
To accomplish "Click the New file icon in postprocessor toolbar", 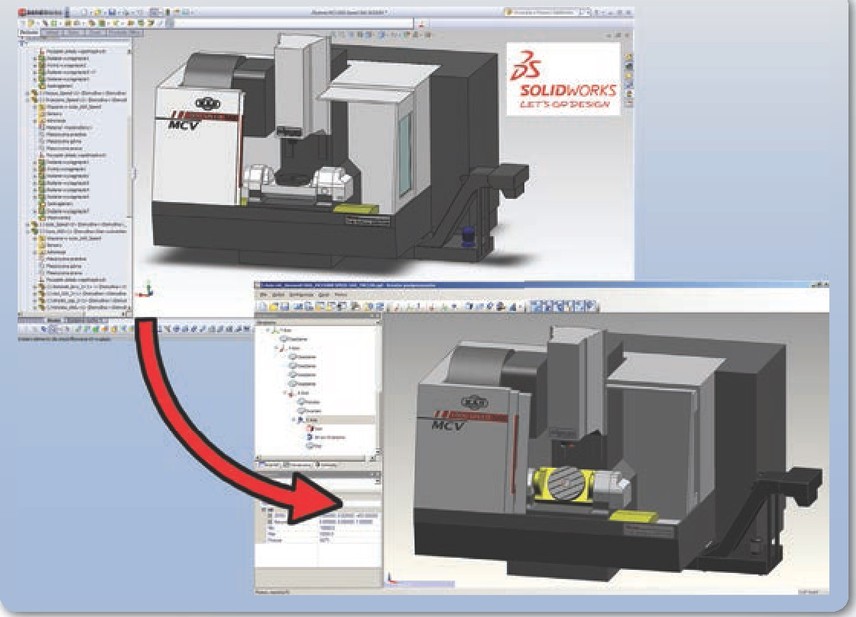I will click(262, 307).
